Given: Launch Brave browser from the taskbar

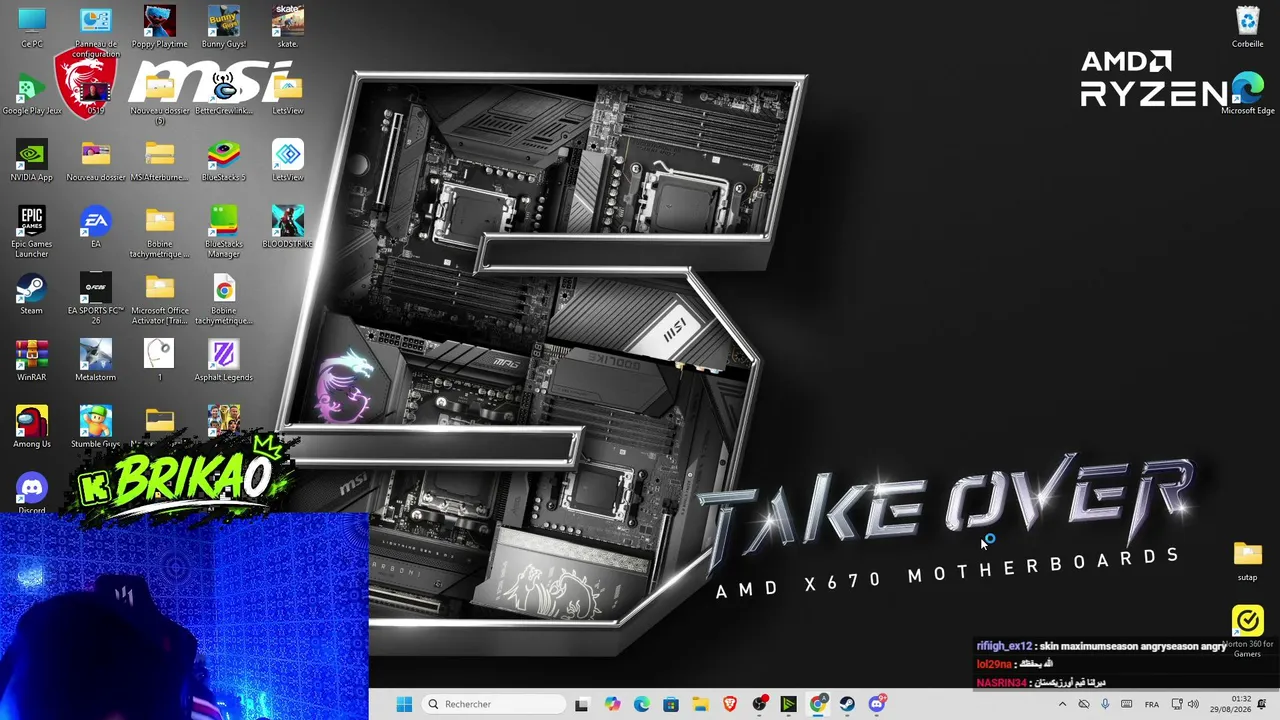Looking at the screenshot, I should 730,704.
